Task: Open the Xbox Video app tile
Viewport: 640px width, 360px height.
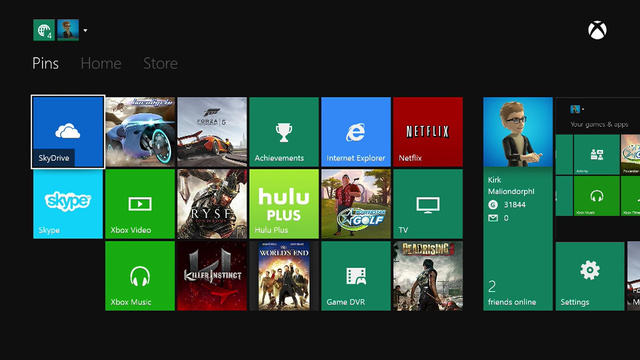Action: pyautogui.click(x=140, y=204)
